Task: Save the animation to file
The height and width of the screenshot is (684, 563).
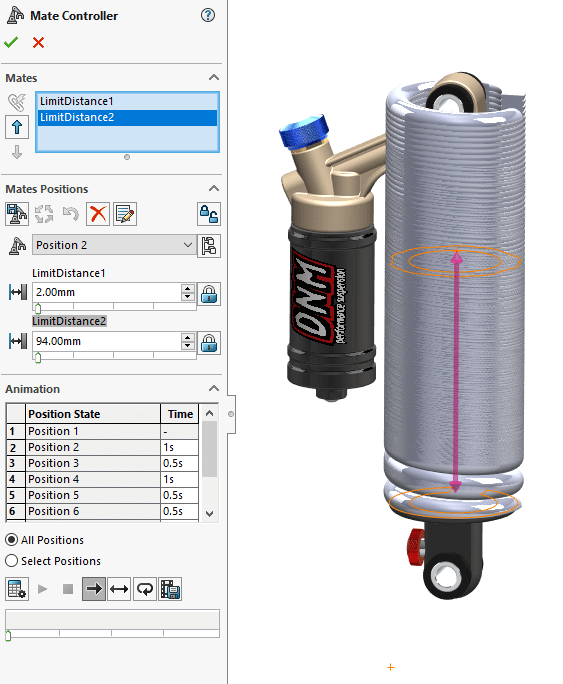Action: pos(170,589)
